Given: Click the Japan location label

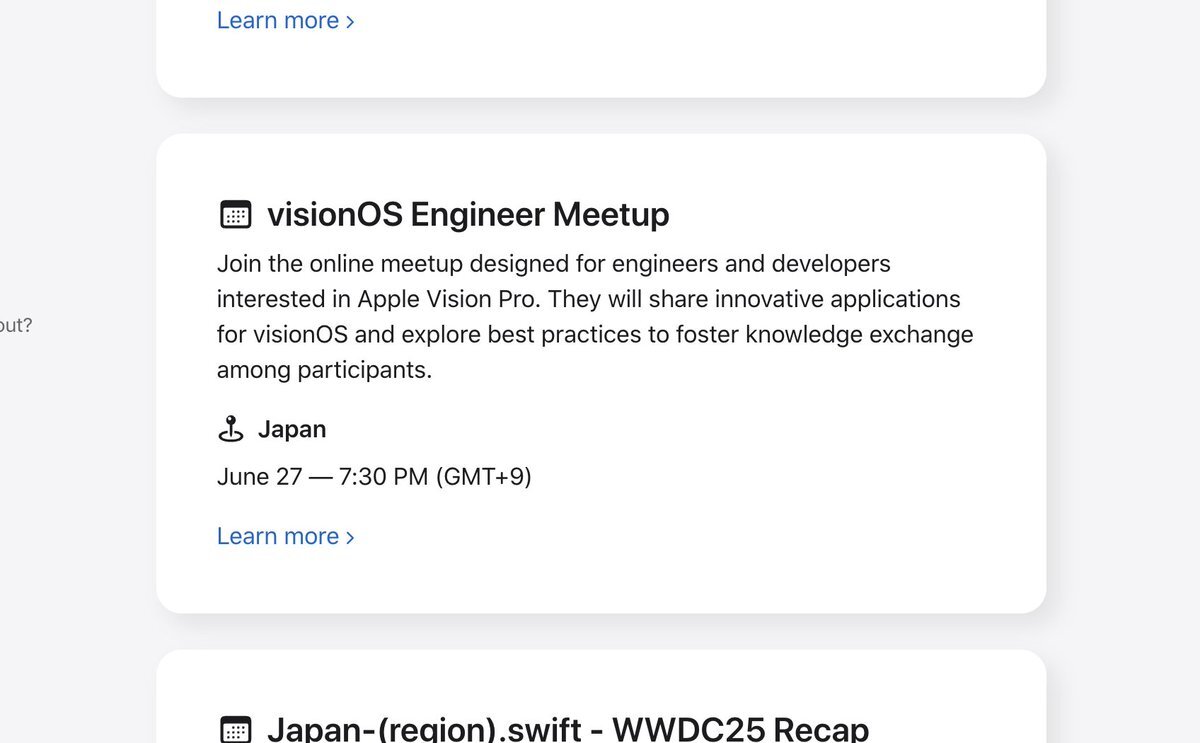Looking at the screenshot, I should pyautogui.click(x=292, y=429).
